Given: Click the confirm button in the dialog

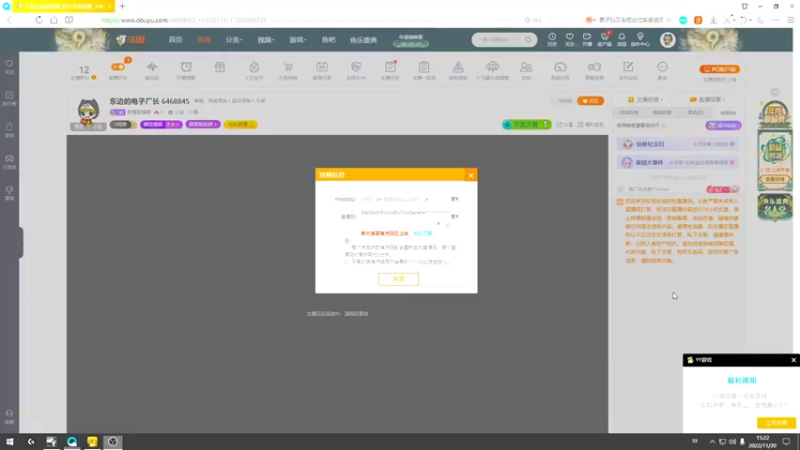Looking at the screenshot, I should 398,279.
